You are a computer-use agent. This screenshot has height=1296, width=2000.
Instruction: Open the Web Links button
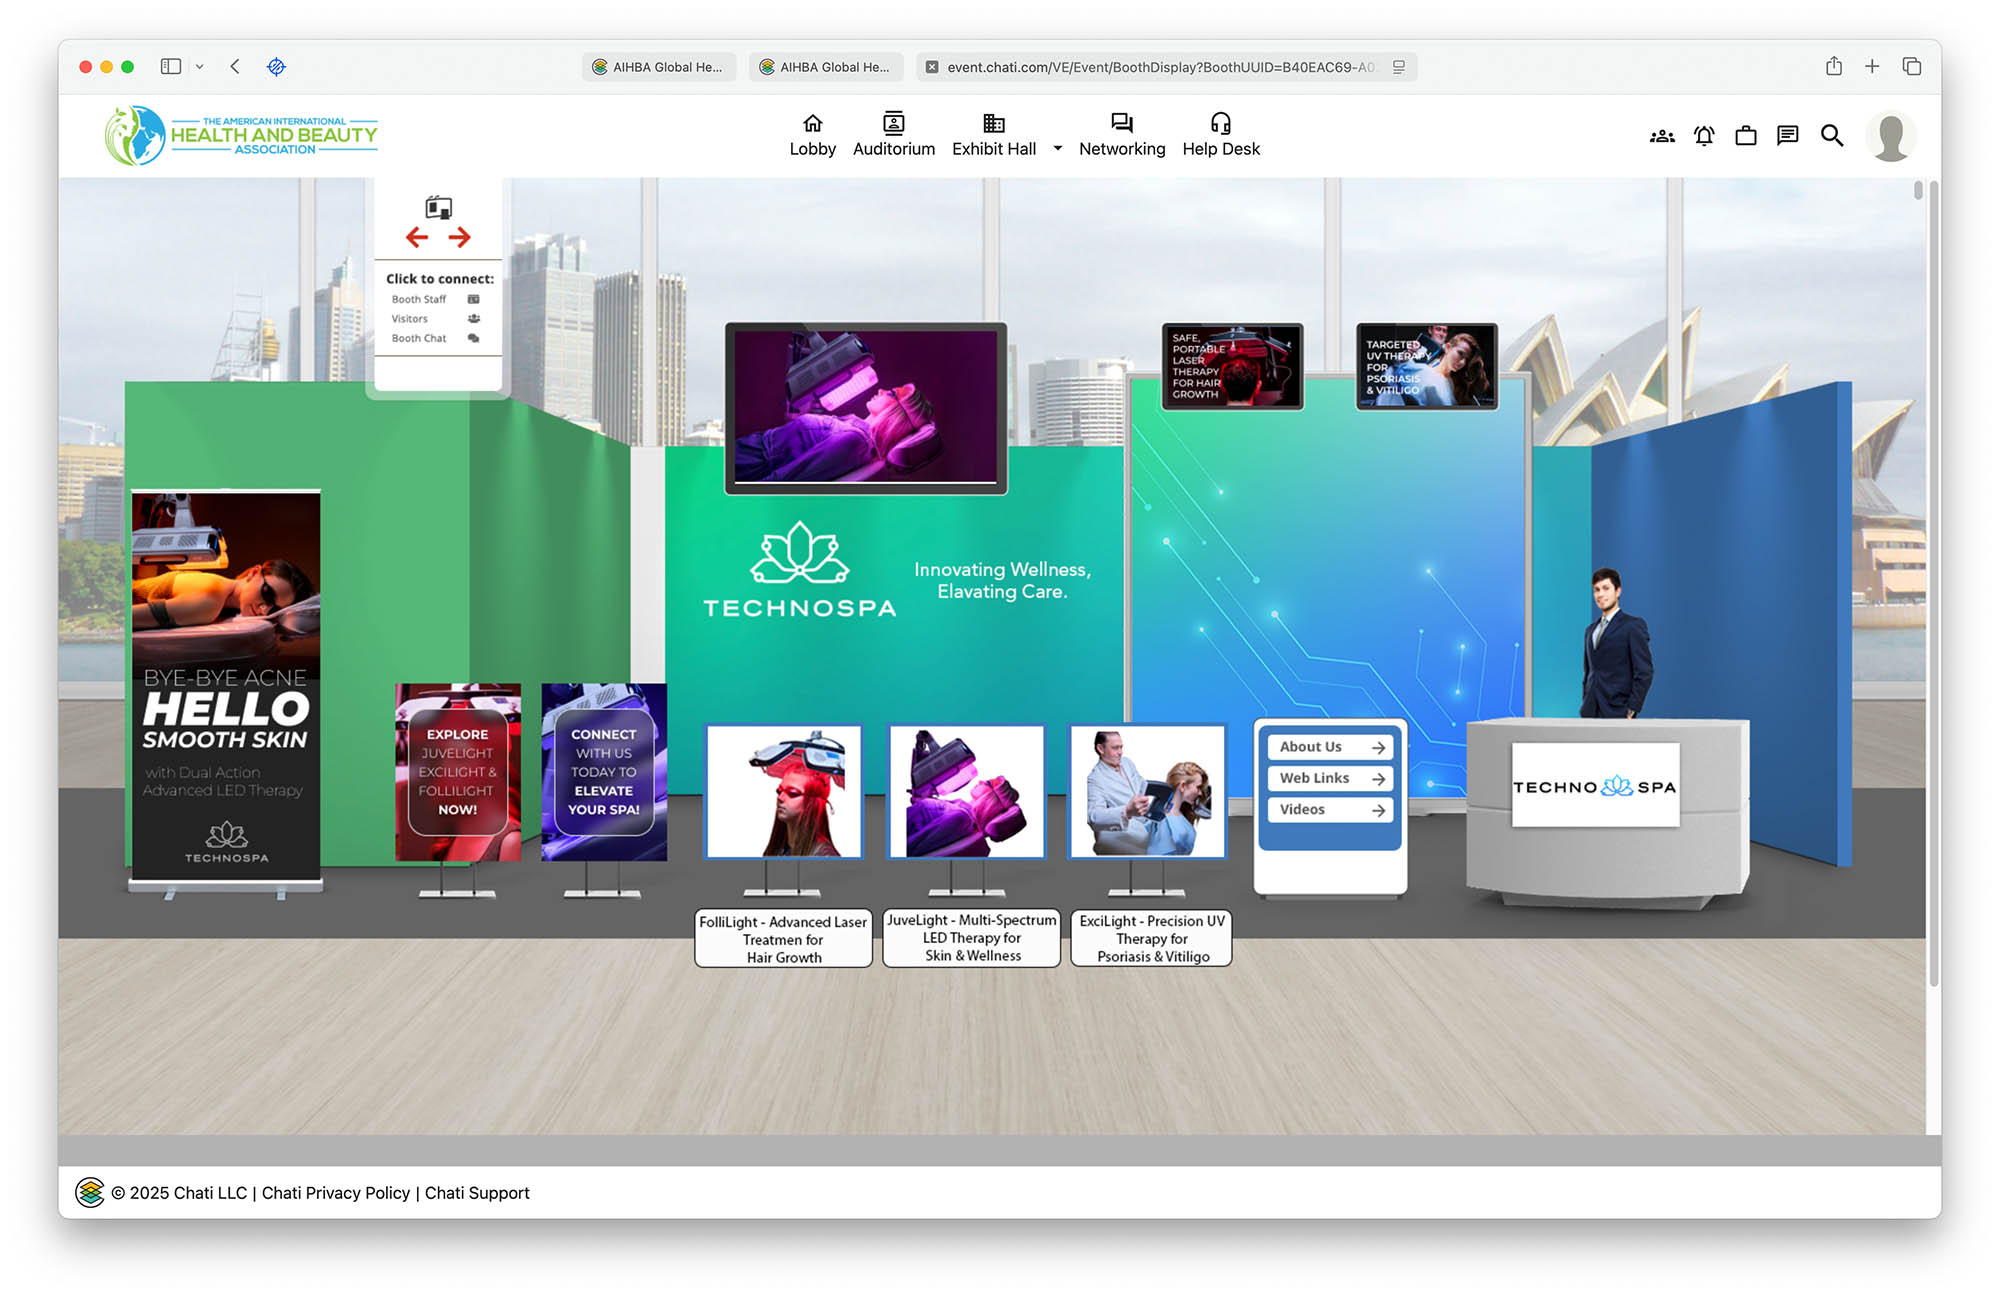click(1330, 778)
